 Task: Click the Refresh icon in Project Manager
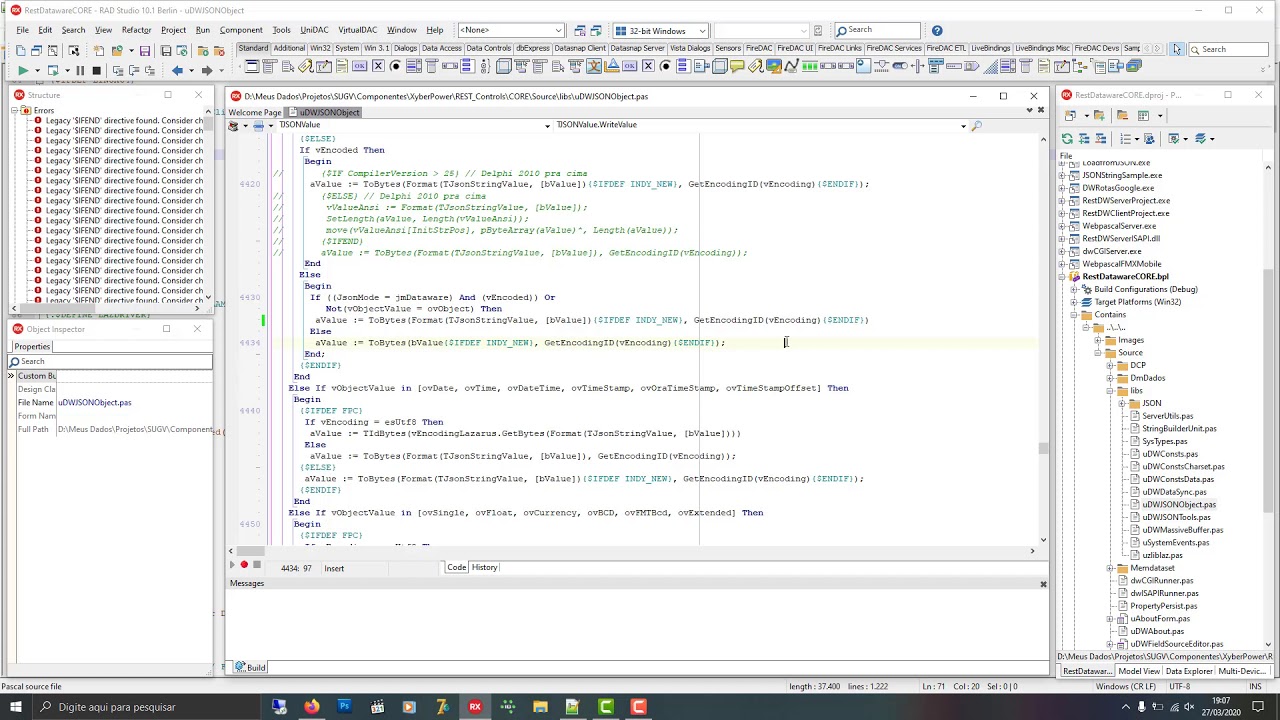(1068, 139)
